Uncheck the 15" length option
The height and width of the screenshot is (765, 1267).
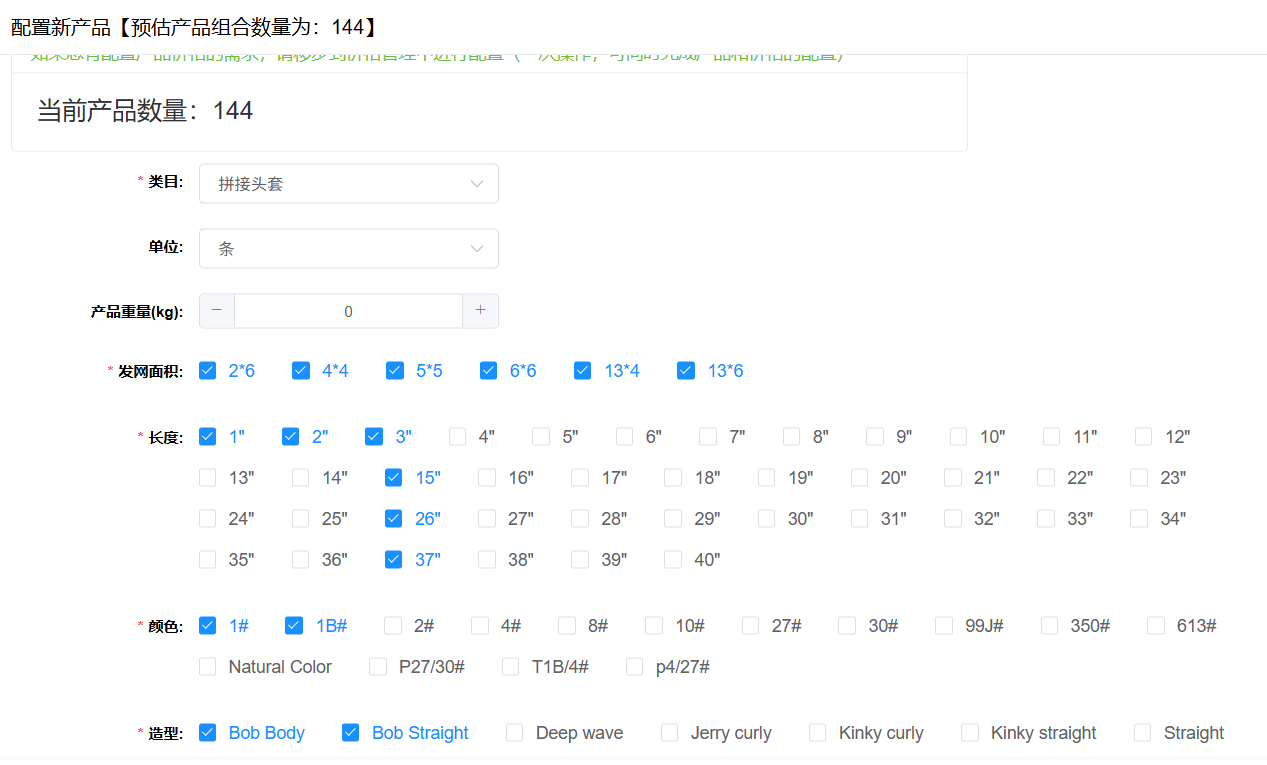pos(394,478)
